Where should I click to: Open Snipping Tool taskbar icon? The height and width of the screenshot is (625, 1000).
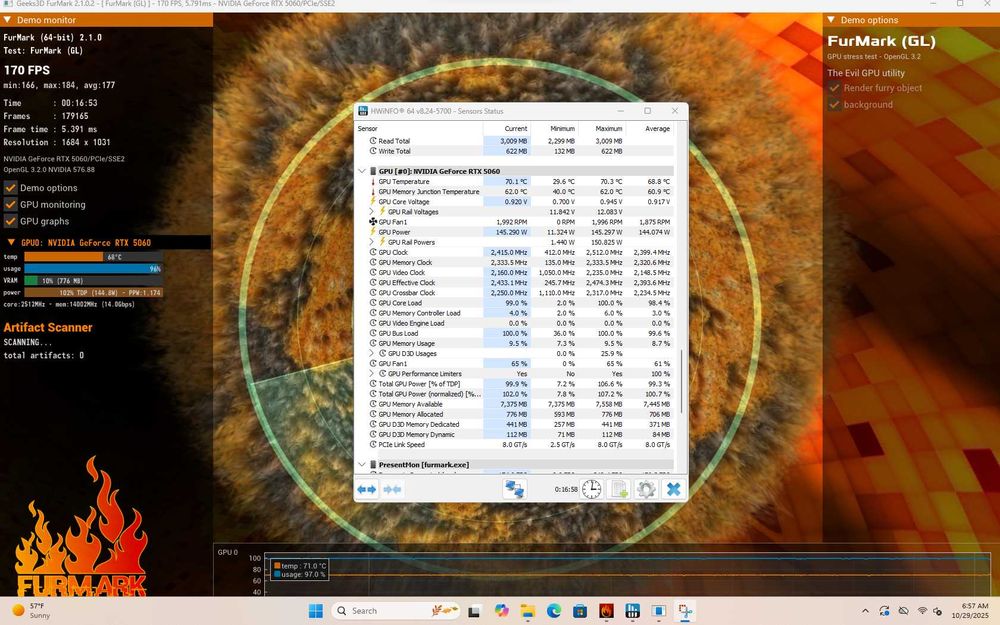[685, 611]
